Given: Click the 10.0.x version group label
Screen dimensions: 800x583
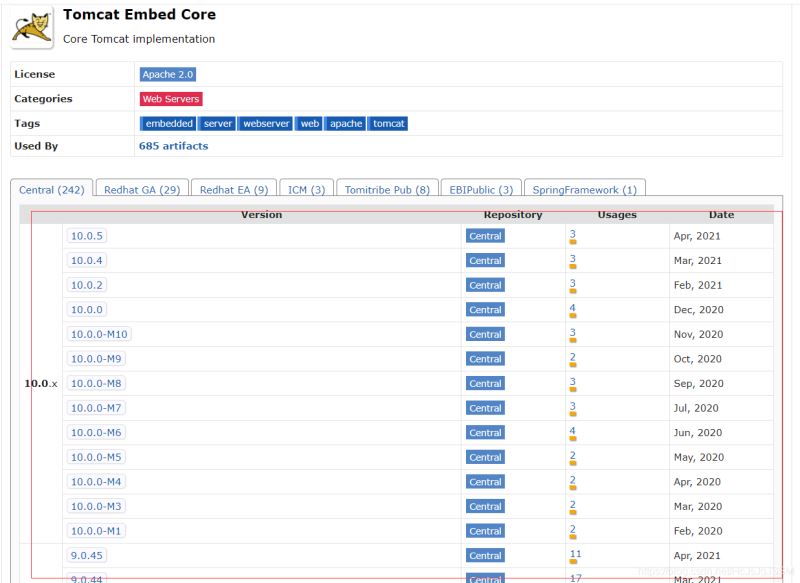Looking at the screenshot, I should click(x=41, y=384).
